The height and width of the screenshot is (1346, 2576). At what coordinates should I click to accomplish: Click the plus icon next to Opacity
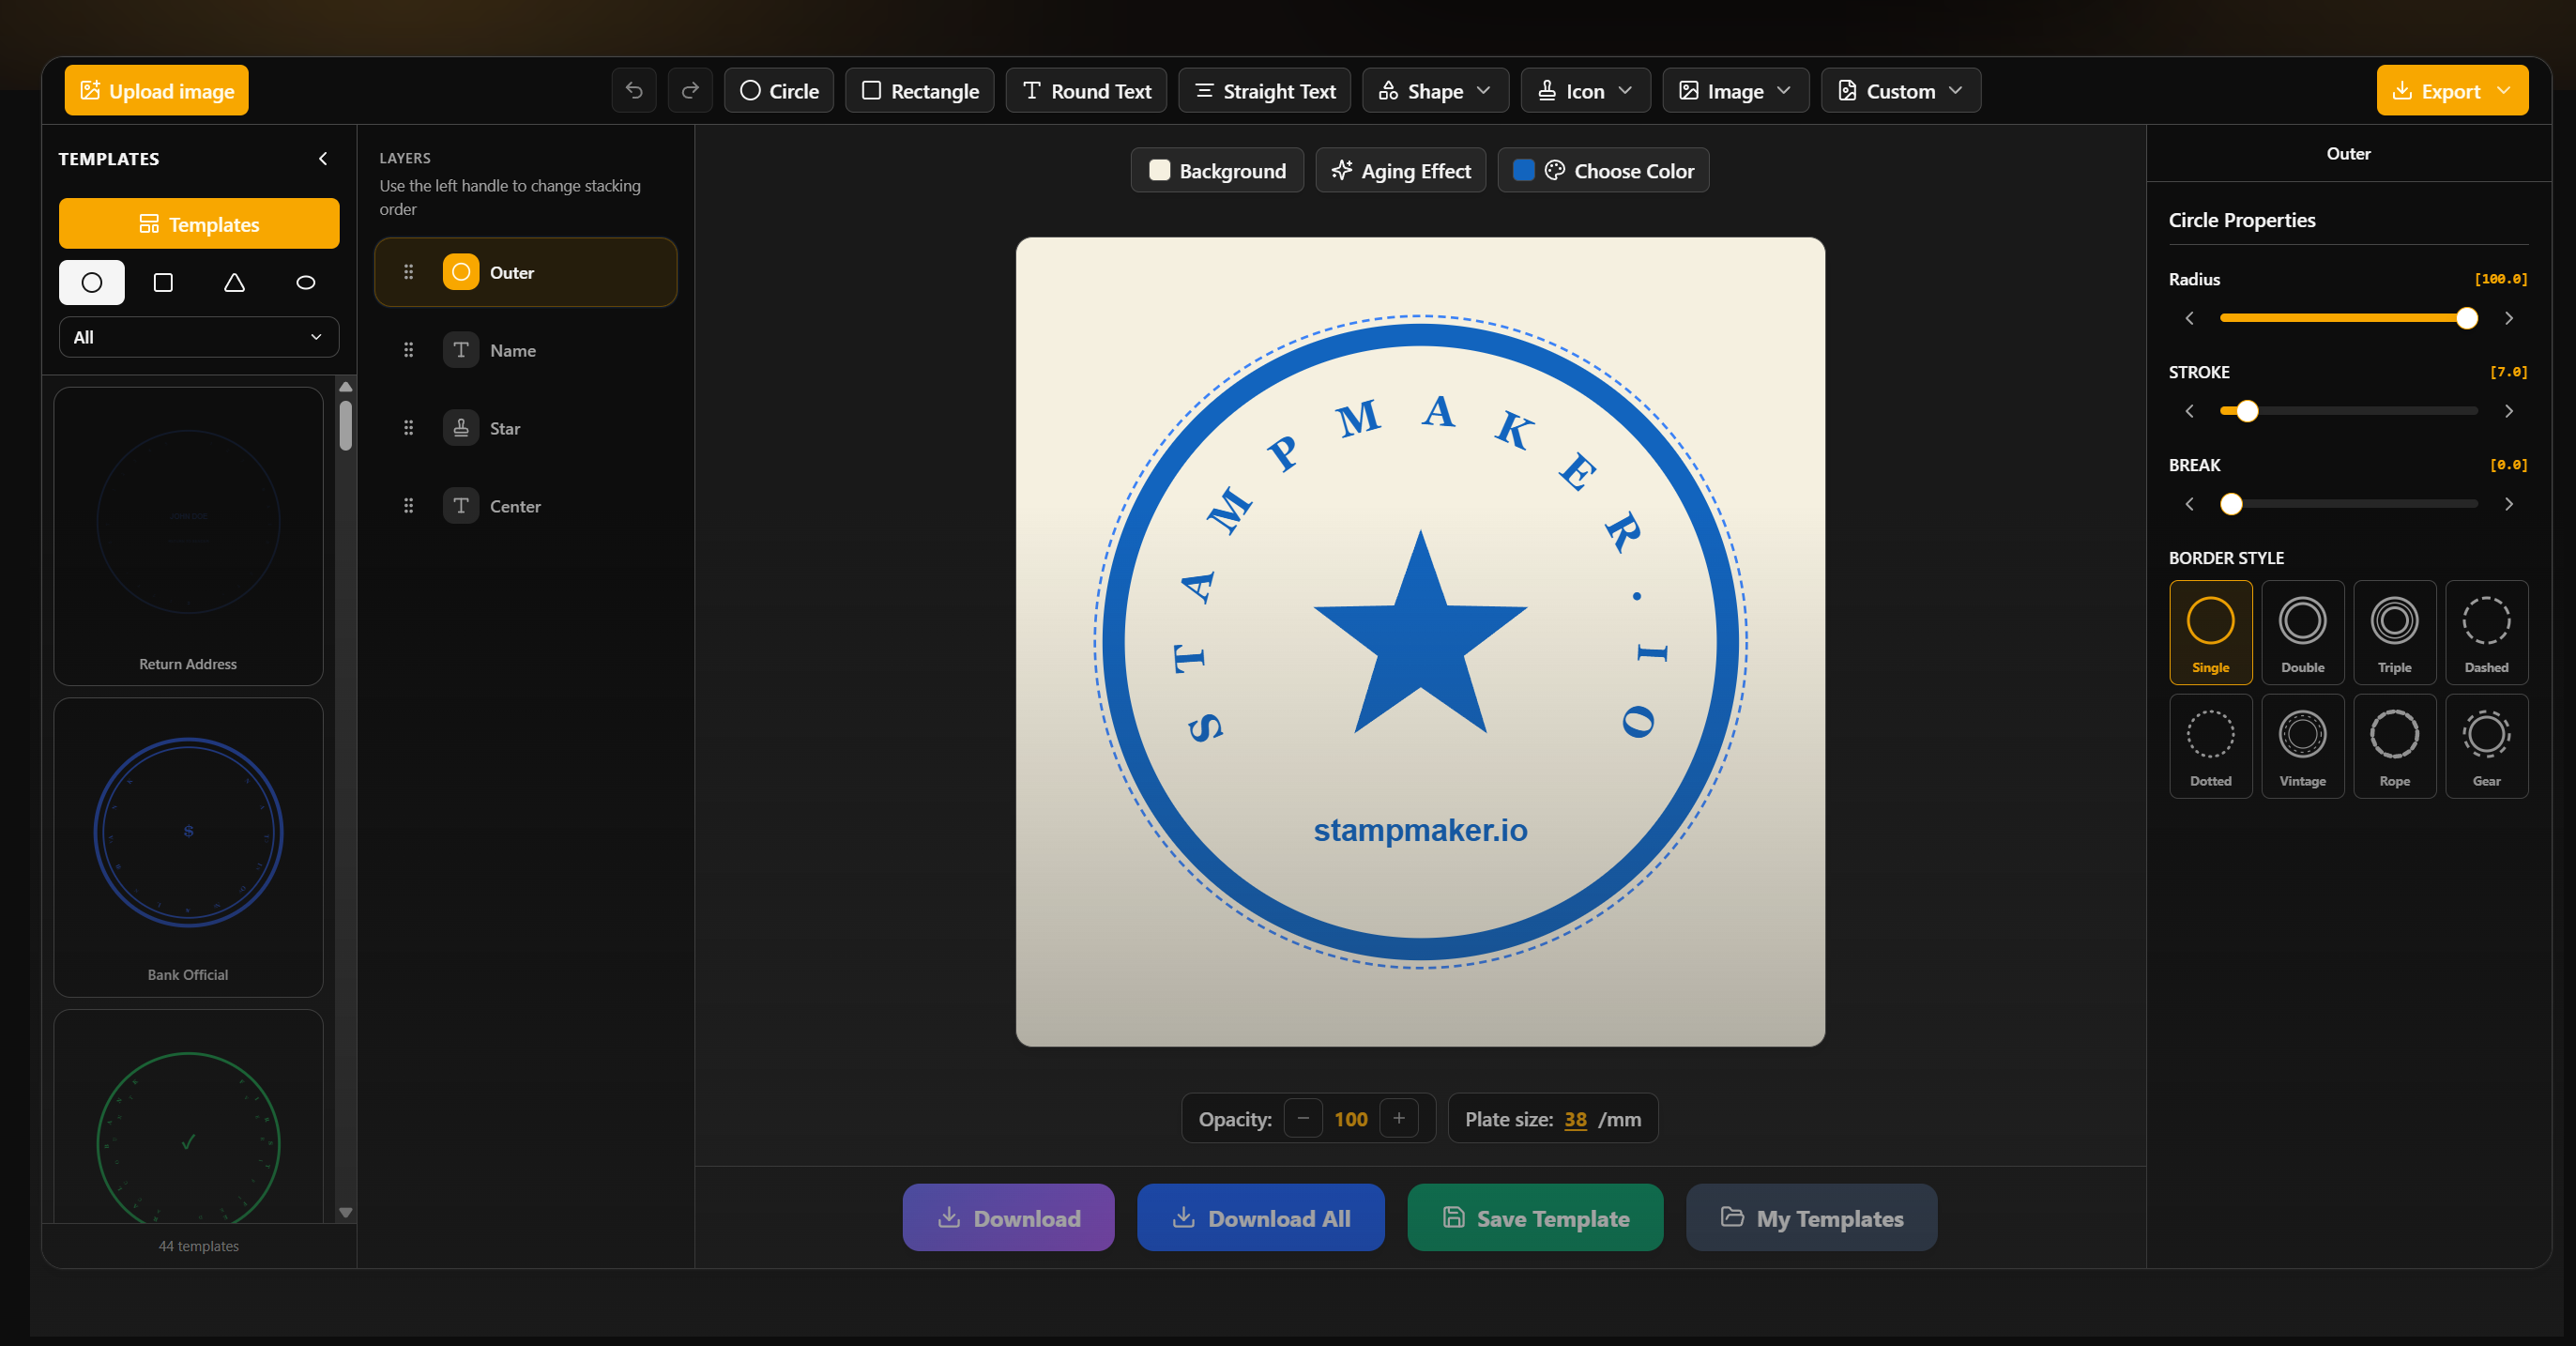(1398, 1118)
